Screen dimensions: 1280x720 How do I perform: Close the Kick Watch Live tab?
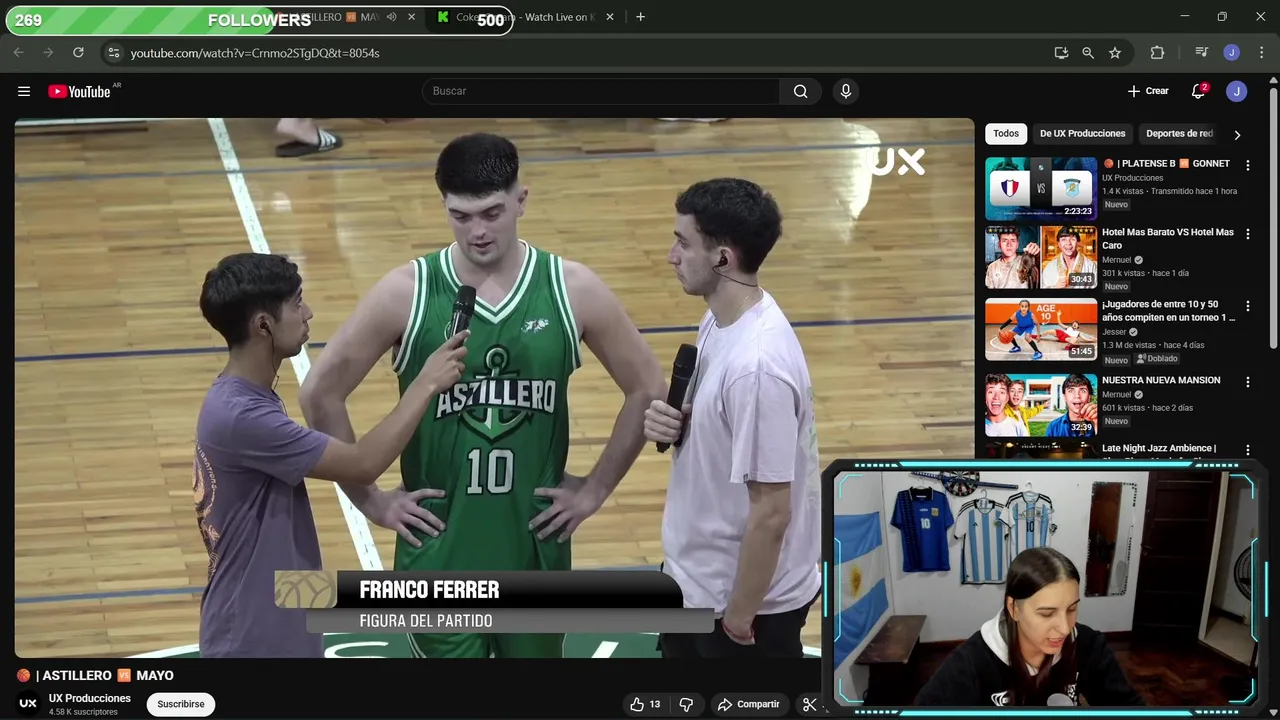click(610, 17)
